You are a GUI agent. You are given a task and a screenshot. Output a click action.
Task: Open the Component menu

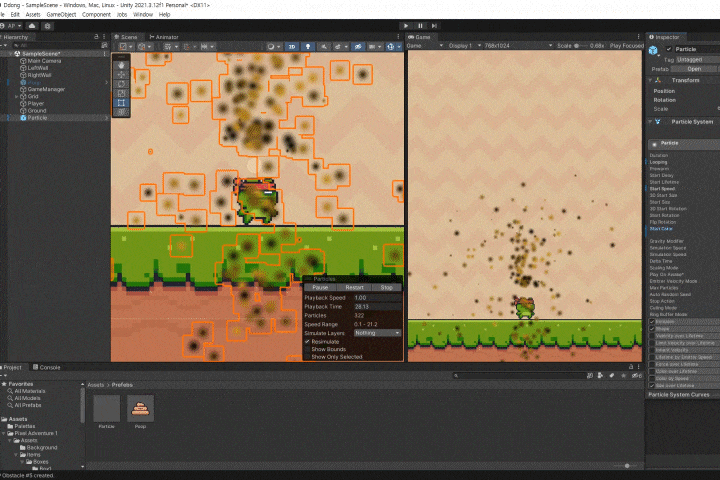pyautogui.click(x=96, y=14)
